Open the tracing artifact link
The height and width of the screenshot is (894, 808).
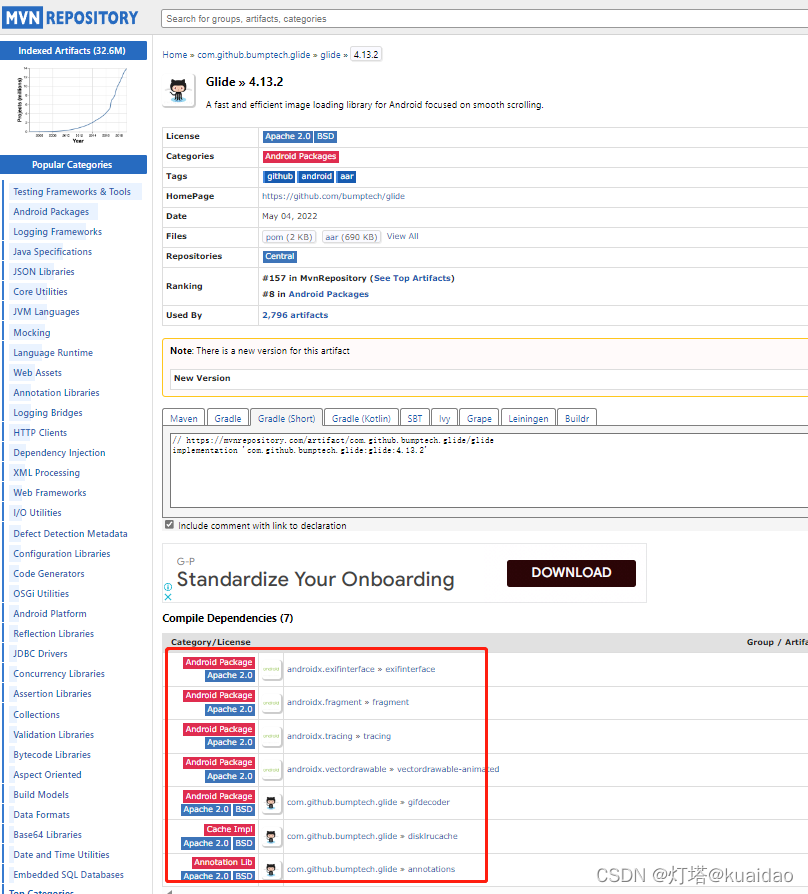(377, 736)
